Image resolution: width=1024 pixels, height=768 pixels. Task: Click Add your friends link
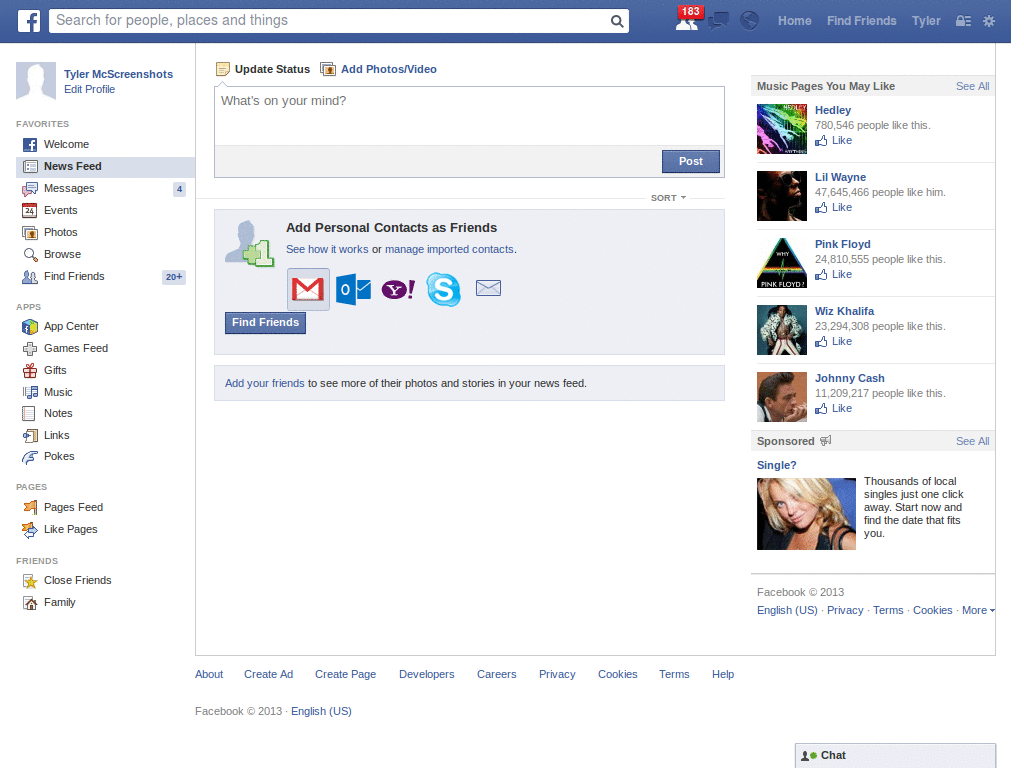click(x=264, y=383)
